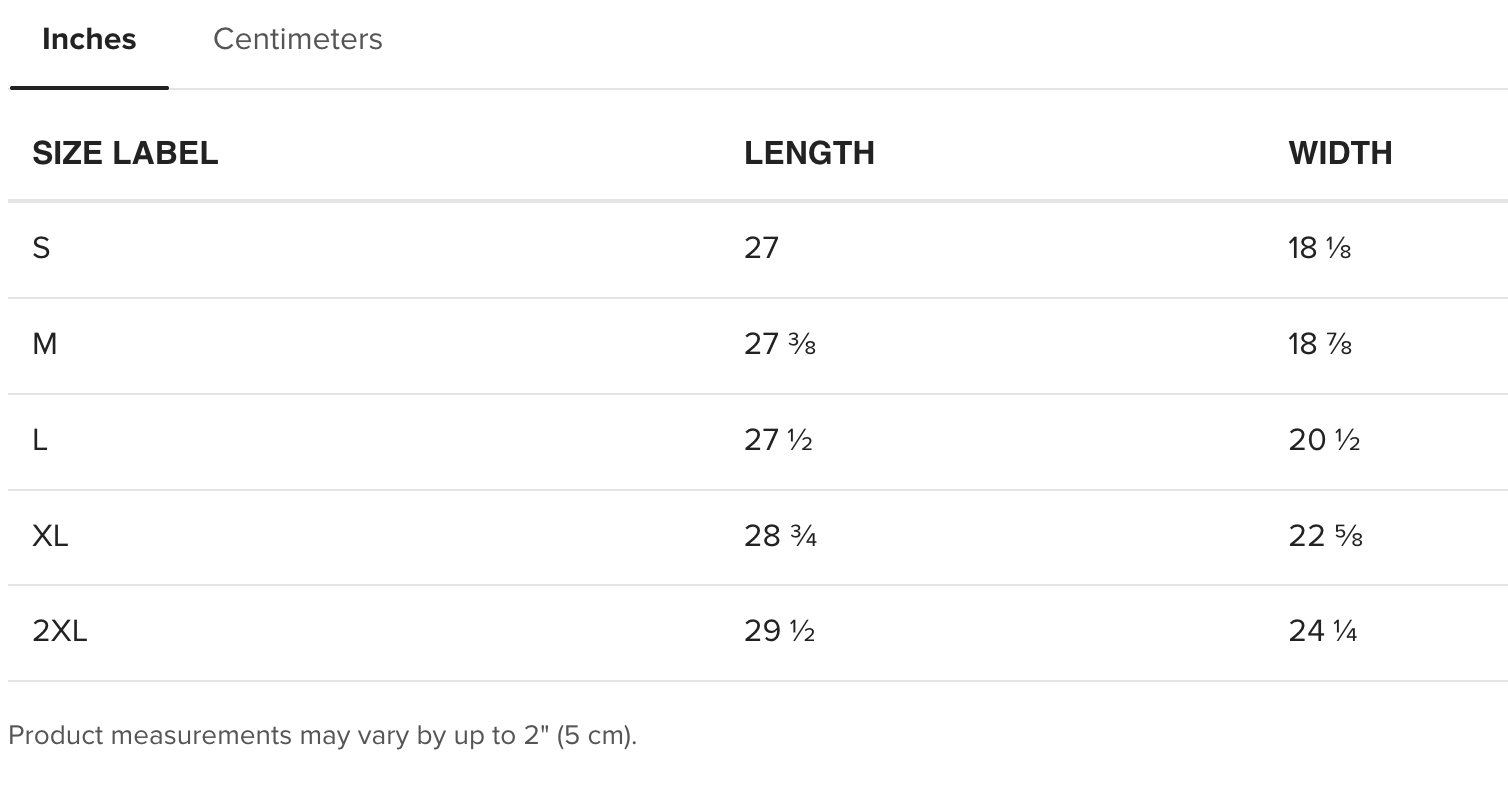
Task: Select the XL width value 22 ⅝
Action: tap(1325, 536)
